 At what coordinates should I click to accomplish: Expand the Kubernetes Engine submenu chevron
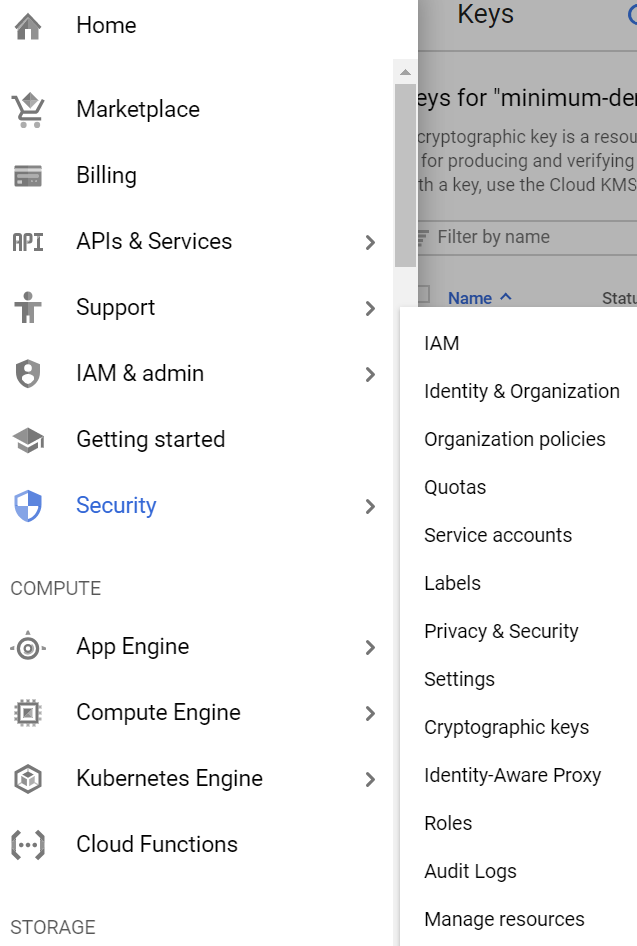tap(370, 779)
